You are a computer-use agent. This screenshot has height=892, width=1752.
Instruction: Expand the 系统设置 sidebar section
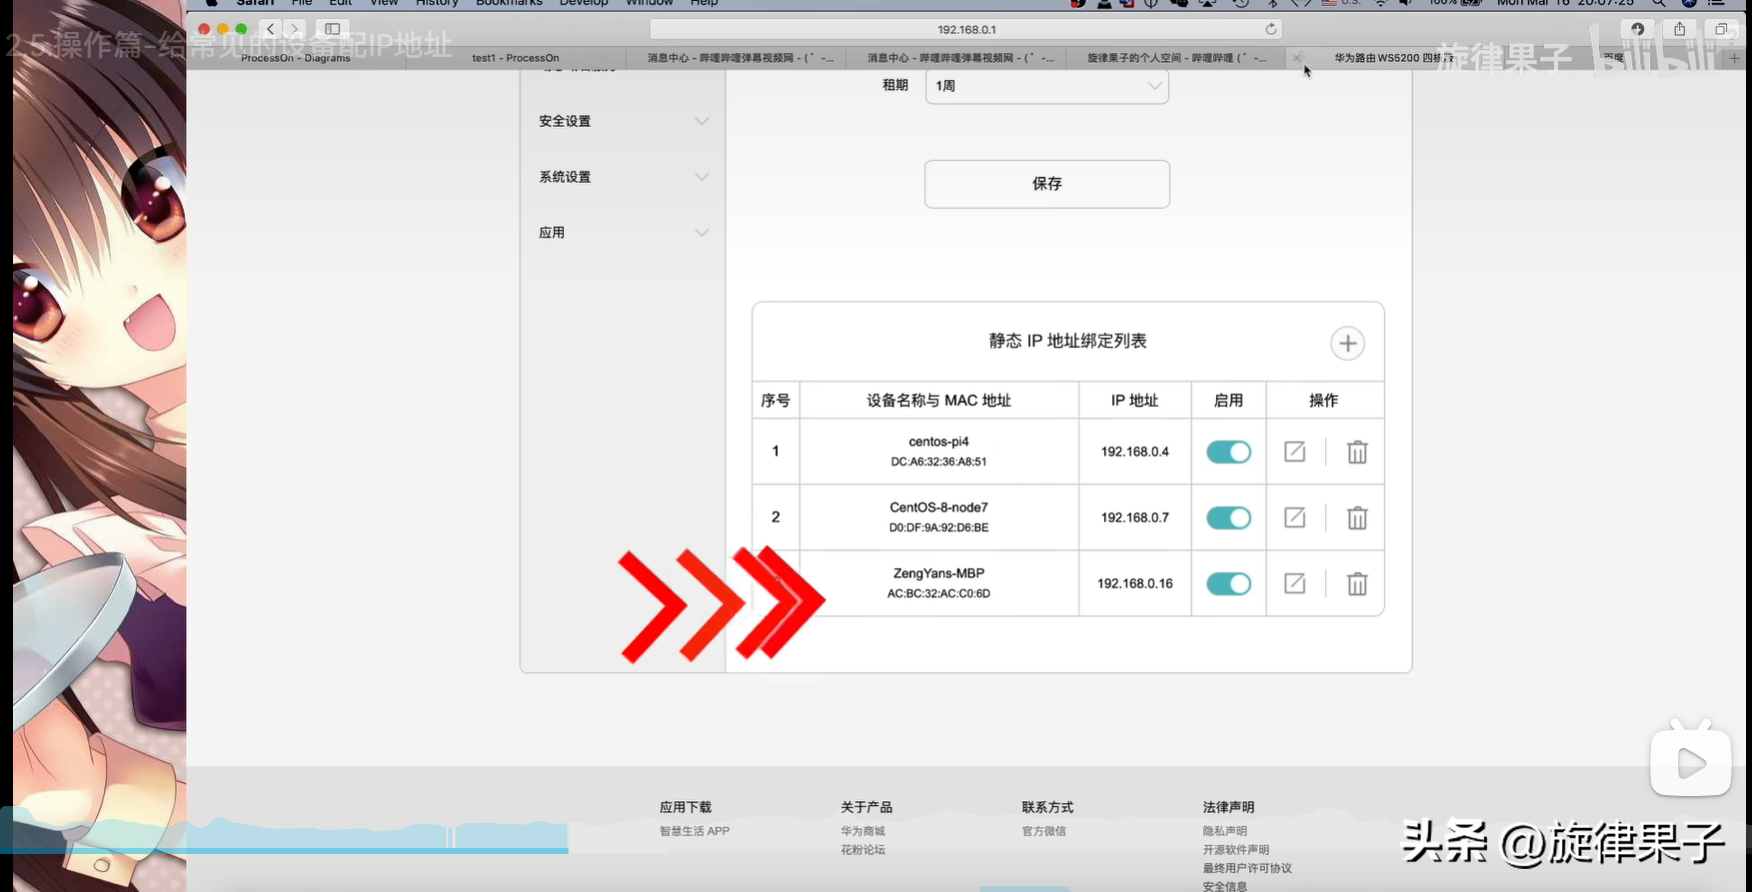[623, 177]
